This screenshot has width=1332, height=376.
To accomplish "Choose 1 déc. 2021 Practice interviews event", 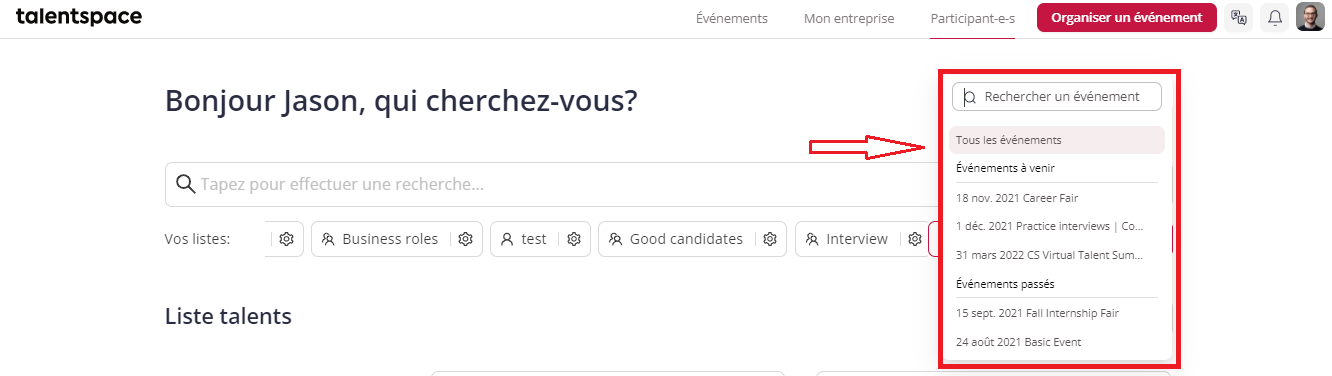I will pyautogui.click(x=1057, y=226).
